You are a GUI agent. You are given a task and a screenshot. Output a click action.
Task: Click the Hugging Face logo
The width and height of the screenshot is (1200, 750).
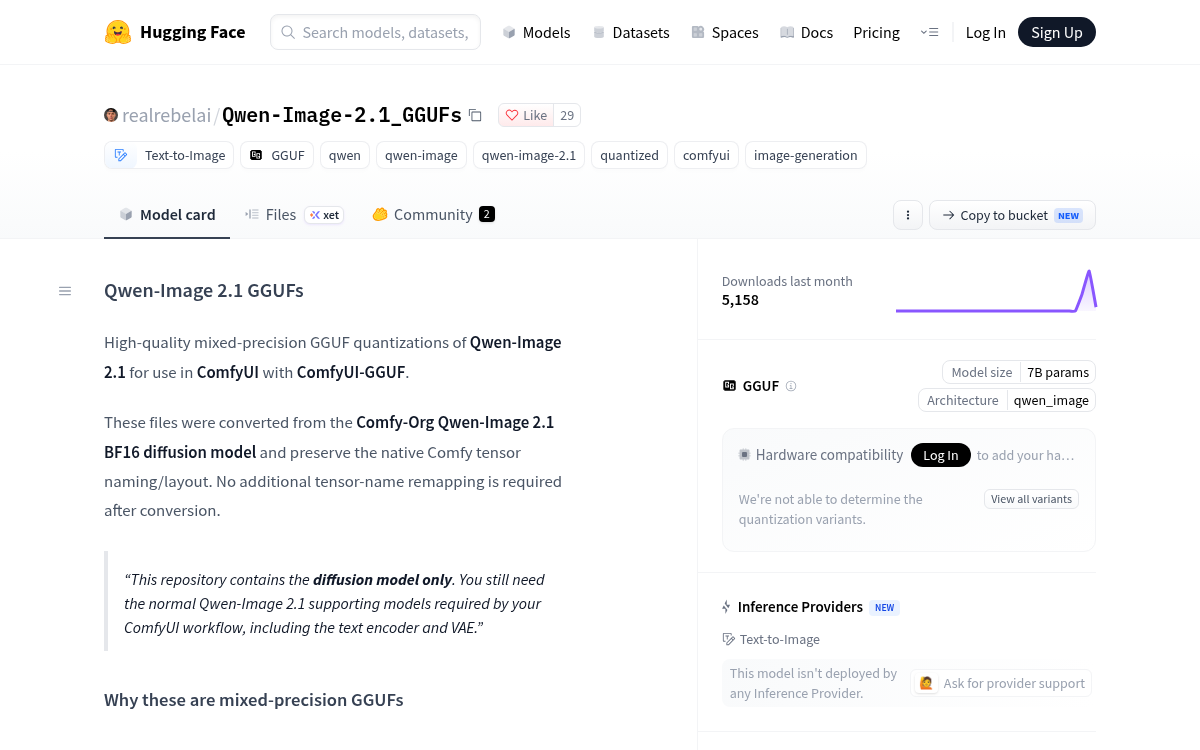pyautogui.click(x=118, y=32)
